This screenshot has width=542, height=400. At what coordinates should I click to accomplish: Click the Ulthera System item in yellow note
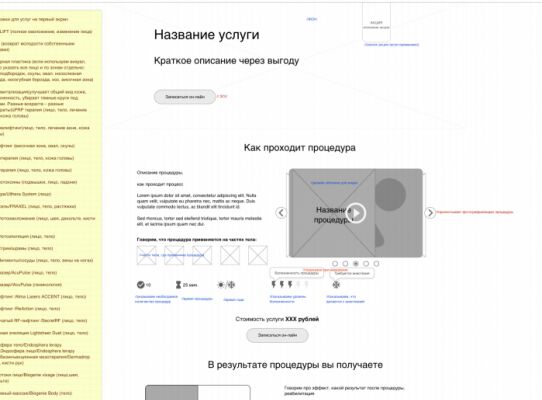point(26,194)
